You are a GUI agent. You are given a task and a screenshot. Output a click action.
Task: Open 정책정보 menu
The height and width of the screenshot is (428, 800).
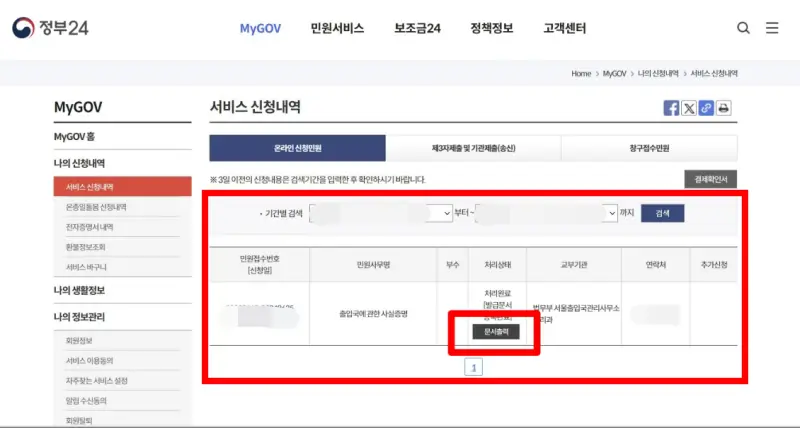tap(492, 29)
